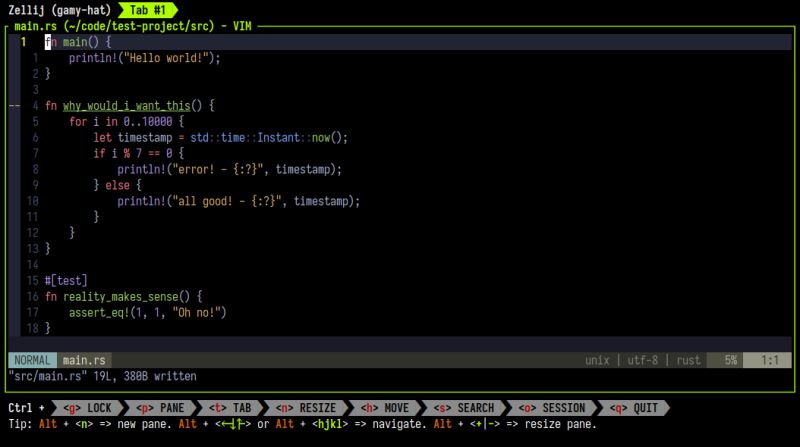
Task: Click the why_would_i_want_this function name
Action: point(127,106)
